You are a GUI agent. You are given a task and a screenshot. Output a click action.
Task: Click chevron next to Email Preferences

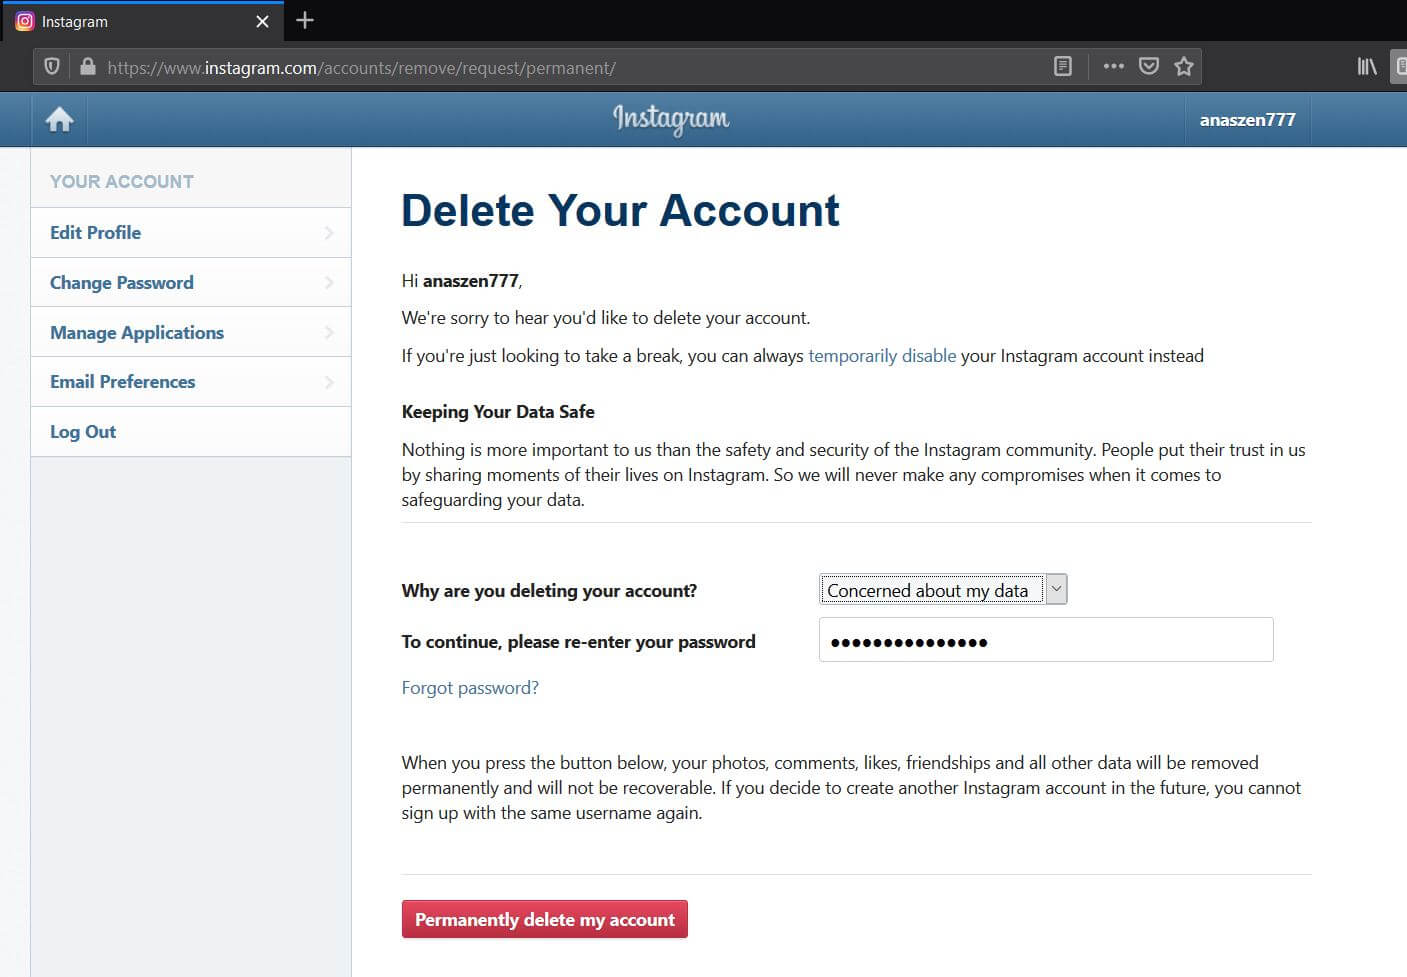point(329,382)
